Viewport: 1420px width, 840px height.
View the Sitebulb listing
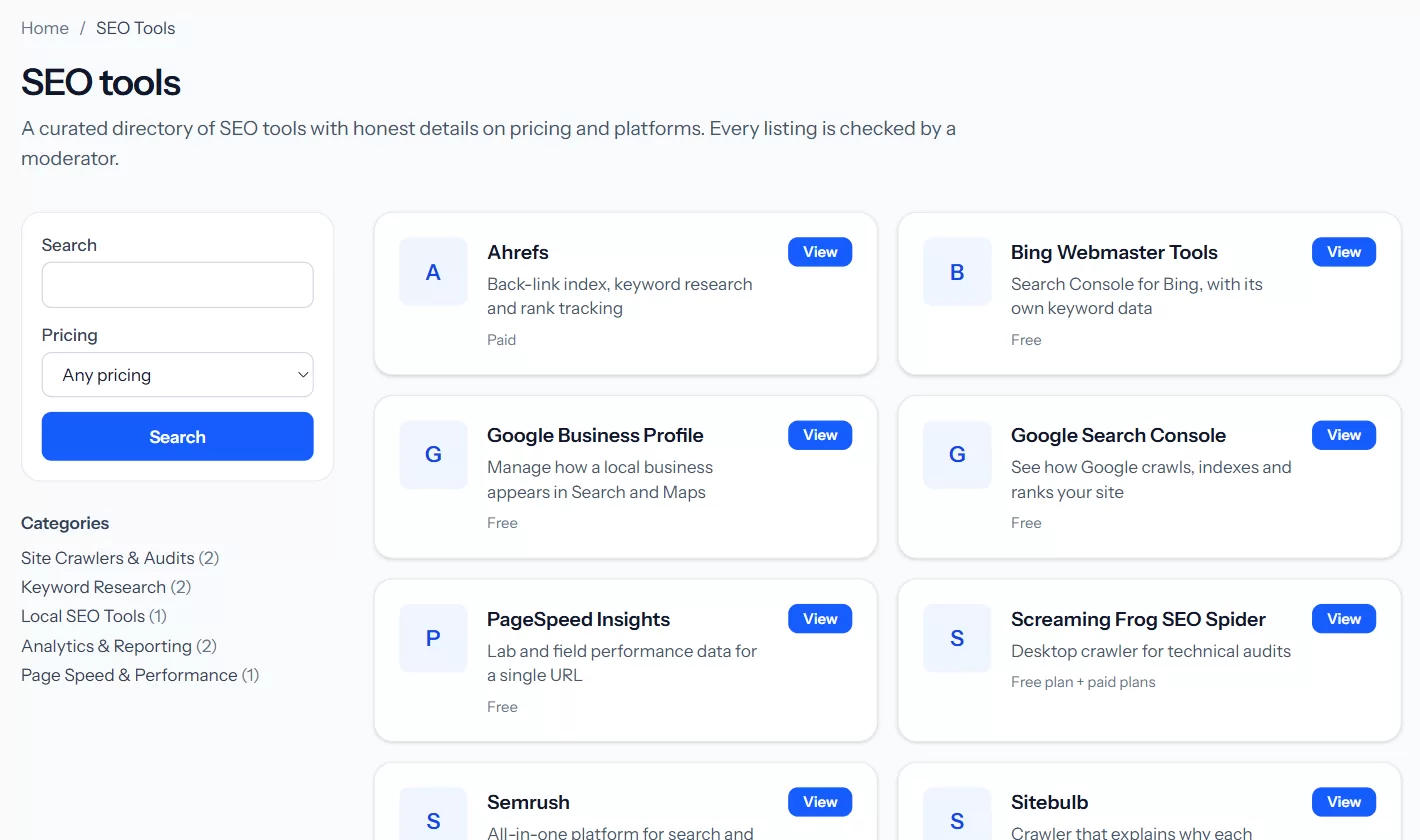(x=1344, y=802)
